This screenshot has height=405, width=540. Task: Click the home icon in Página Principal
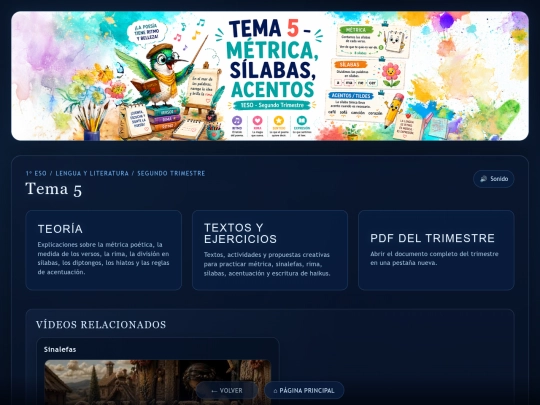tap(275, 391)
